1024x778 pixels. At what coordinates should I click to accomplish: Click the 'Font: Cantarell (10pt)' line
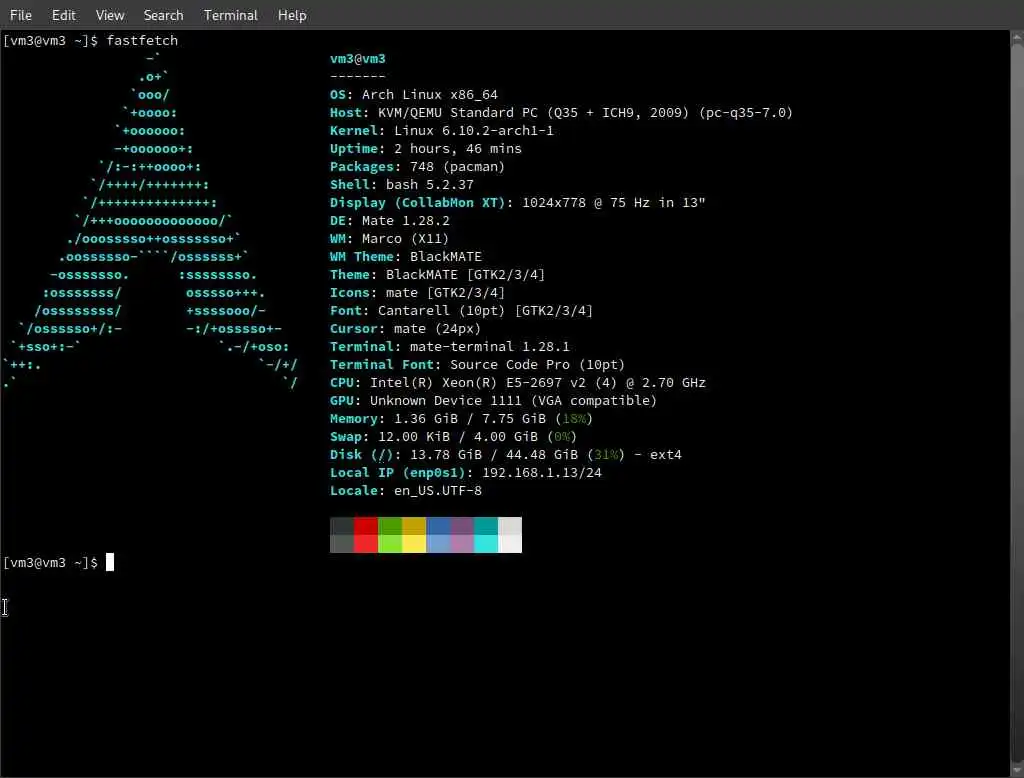coord(461,311)
